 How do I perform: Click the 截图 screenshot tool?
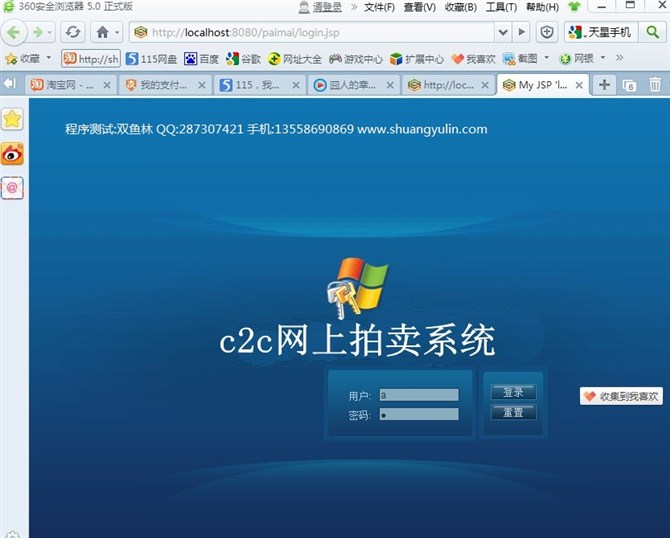pos(520,59)
